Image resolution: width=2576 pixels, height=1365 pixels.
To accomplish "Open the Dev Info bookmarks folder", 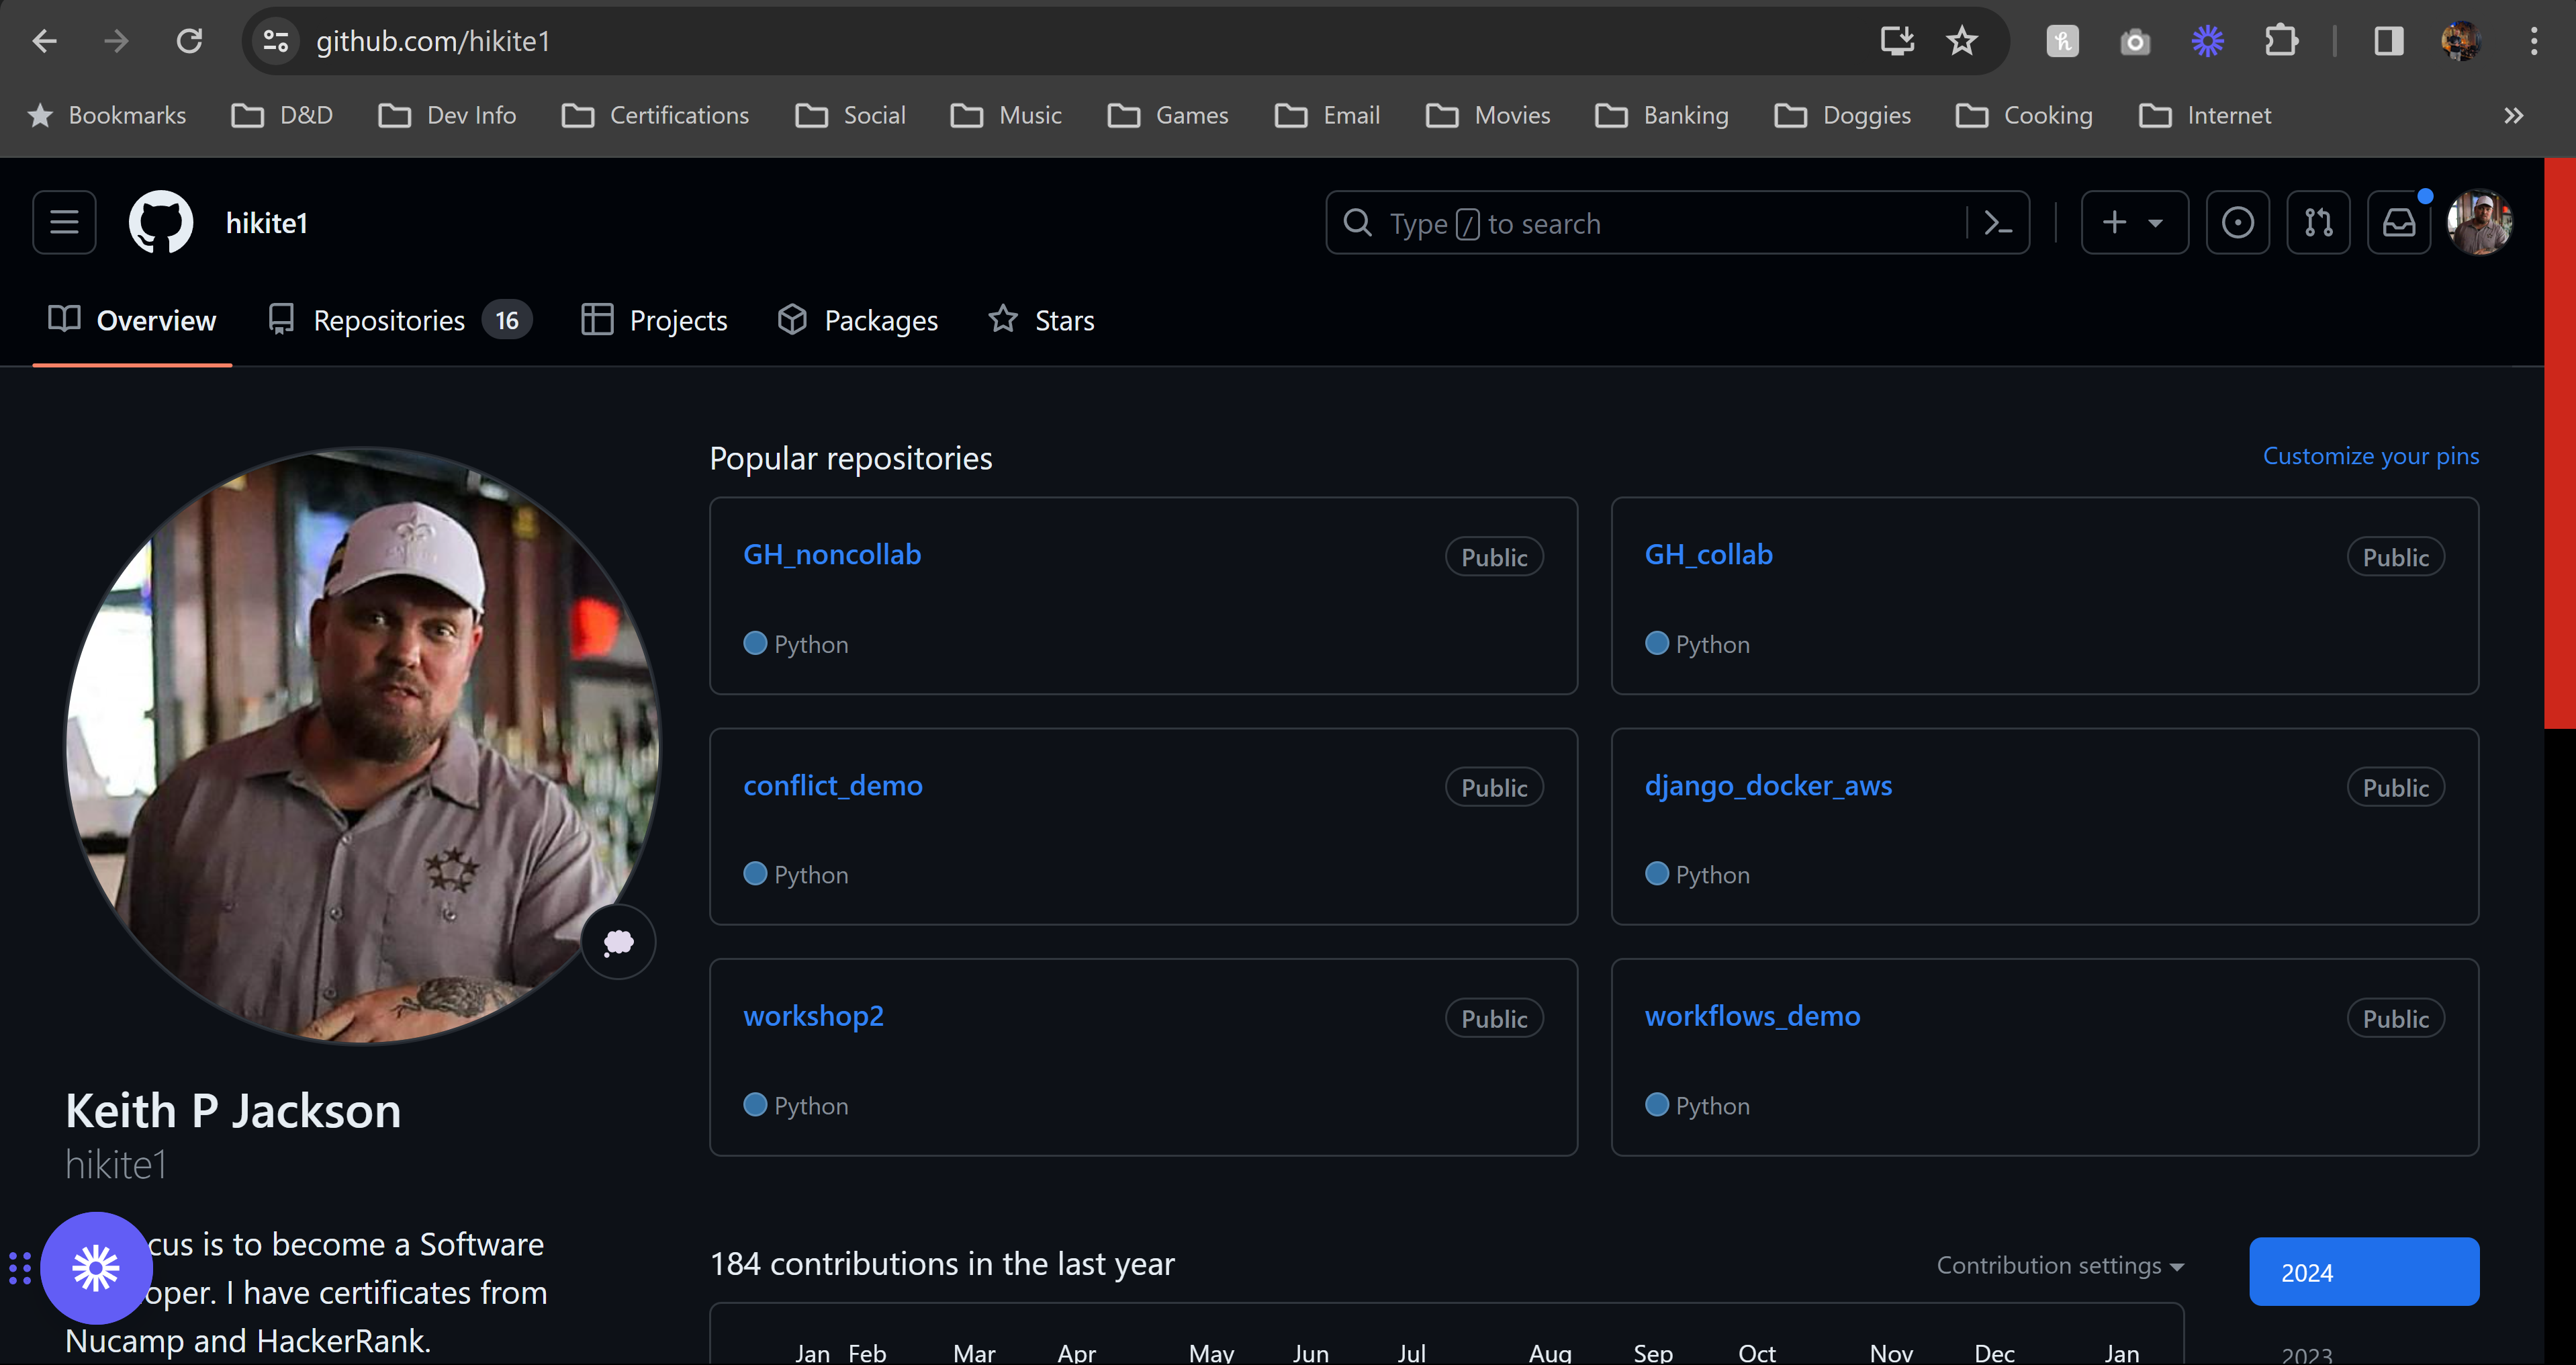I will click(447, 116).
